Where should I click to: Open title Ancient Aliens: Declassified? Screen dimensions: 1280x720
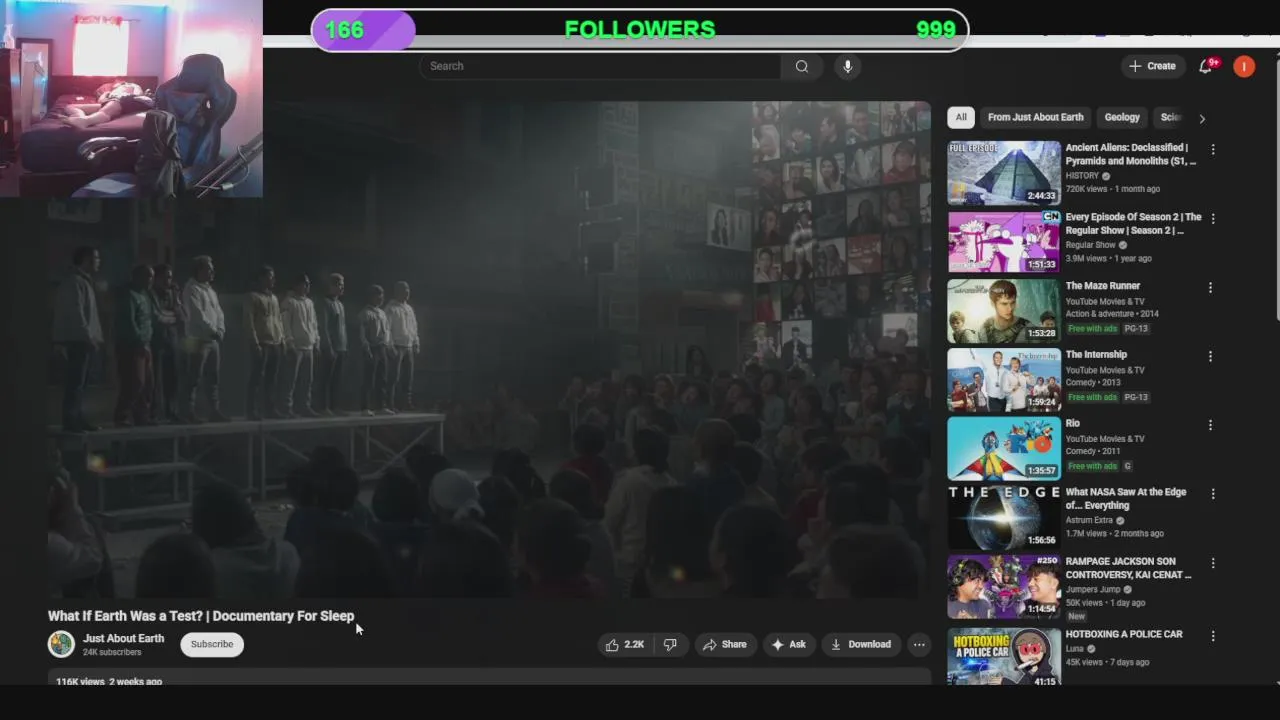(1131, 154)
